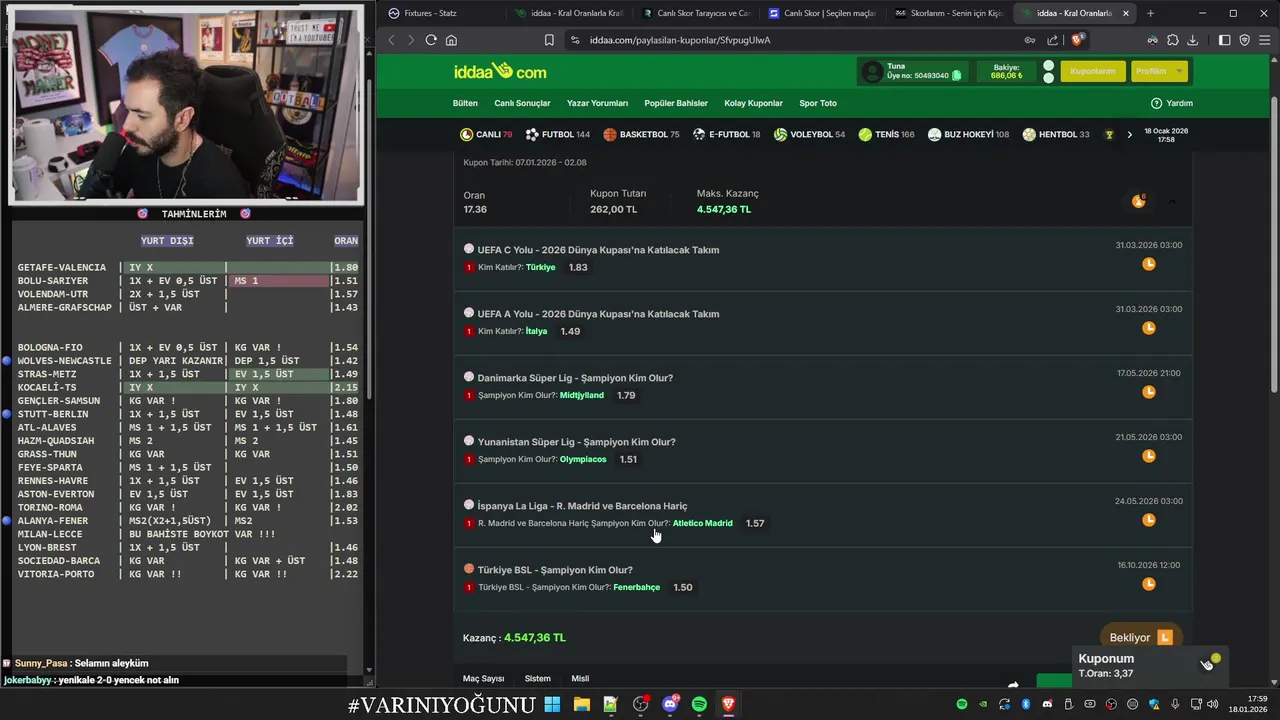
Task: Open the Yazar Yorumları menu item
Action: coord(597,103)
